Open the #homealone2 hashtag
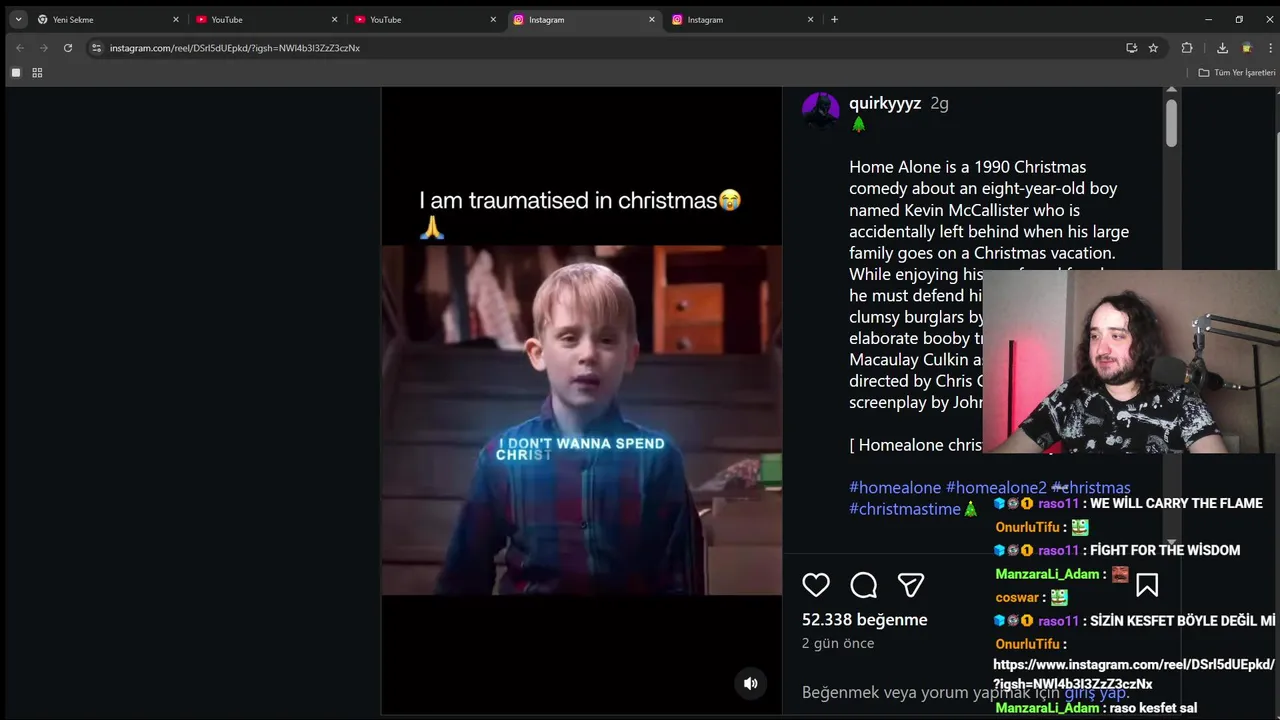The width and height of the screenshot is (1280, 720). click(x=996, y=487)
